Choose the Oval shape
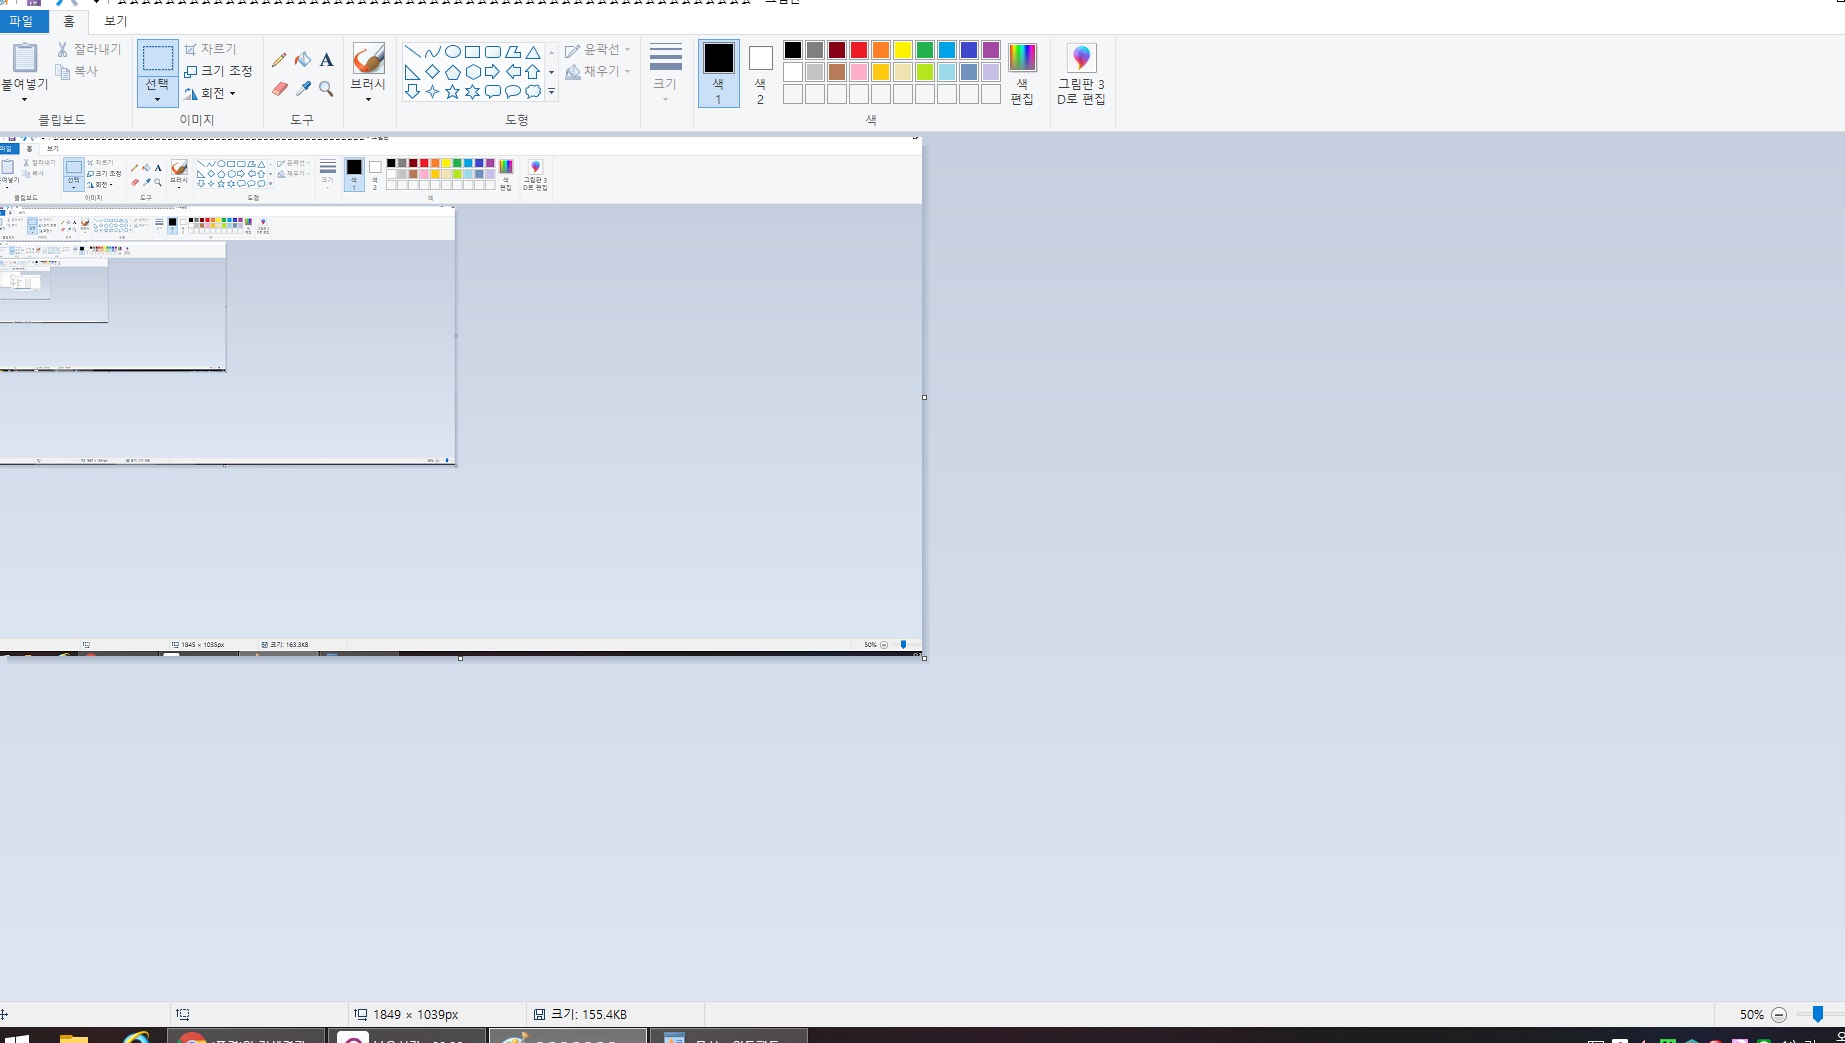 point(452,52)
